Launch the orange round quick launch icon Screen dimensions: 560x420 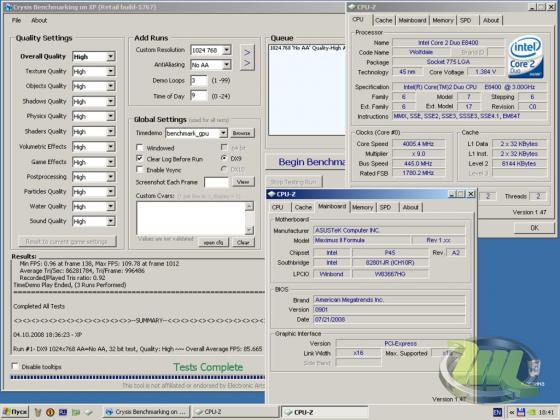point(50,412)
